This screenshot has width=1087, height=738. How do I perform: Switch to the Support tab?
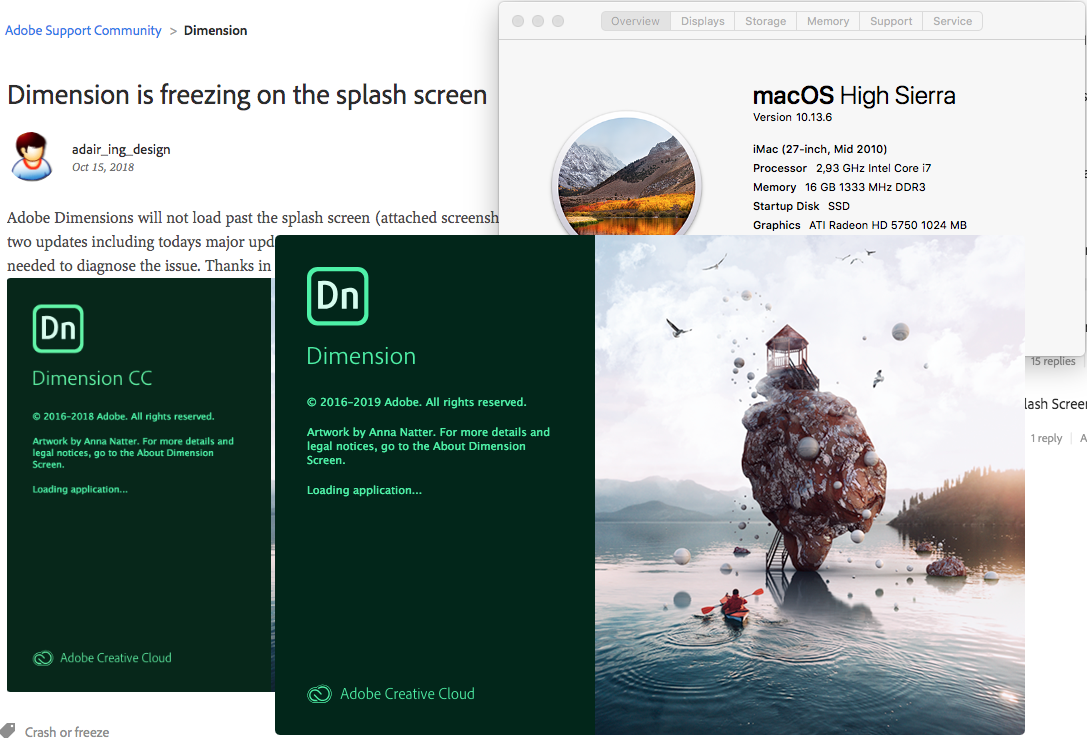click(x=890, y=20)
